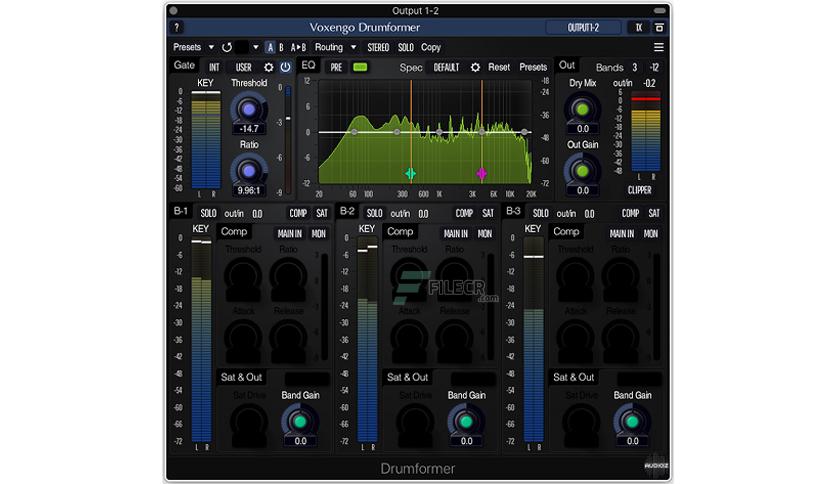Toggle B-1 MON key monitor button
The width and height of the screenshot is (836, 484).
click(x=319, y=233)
